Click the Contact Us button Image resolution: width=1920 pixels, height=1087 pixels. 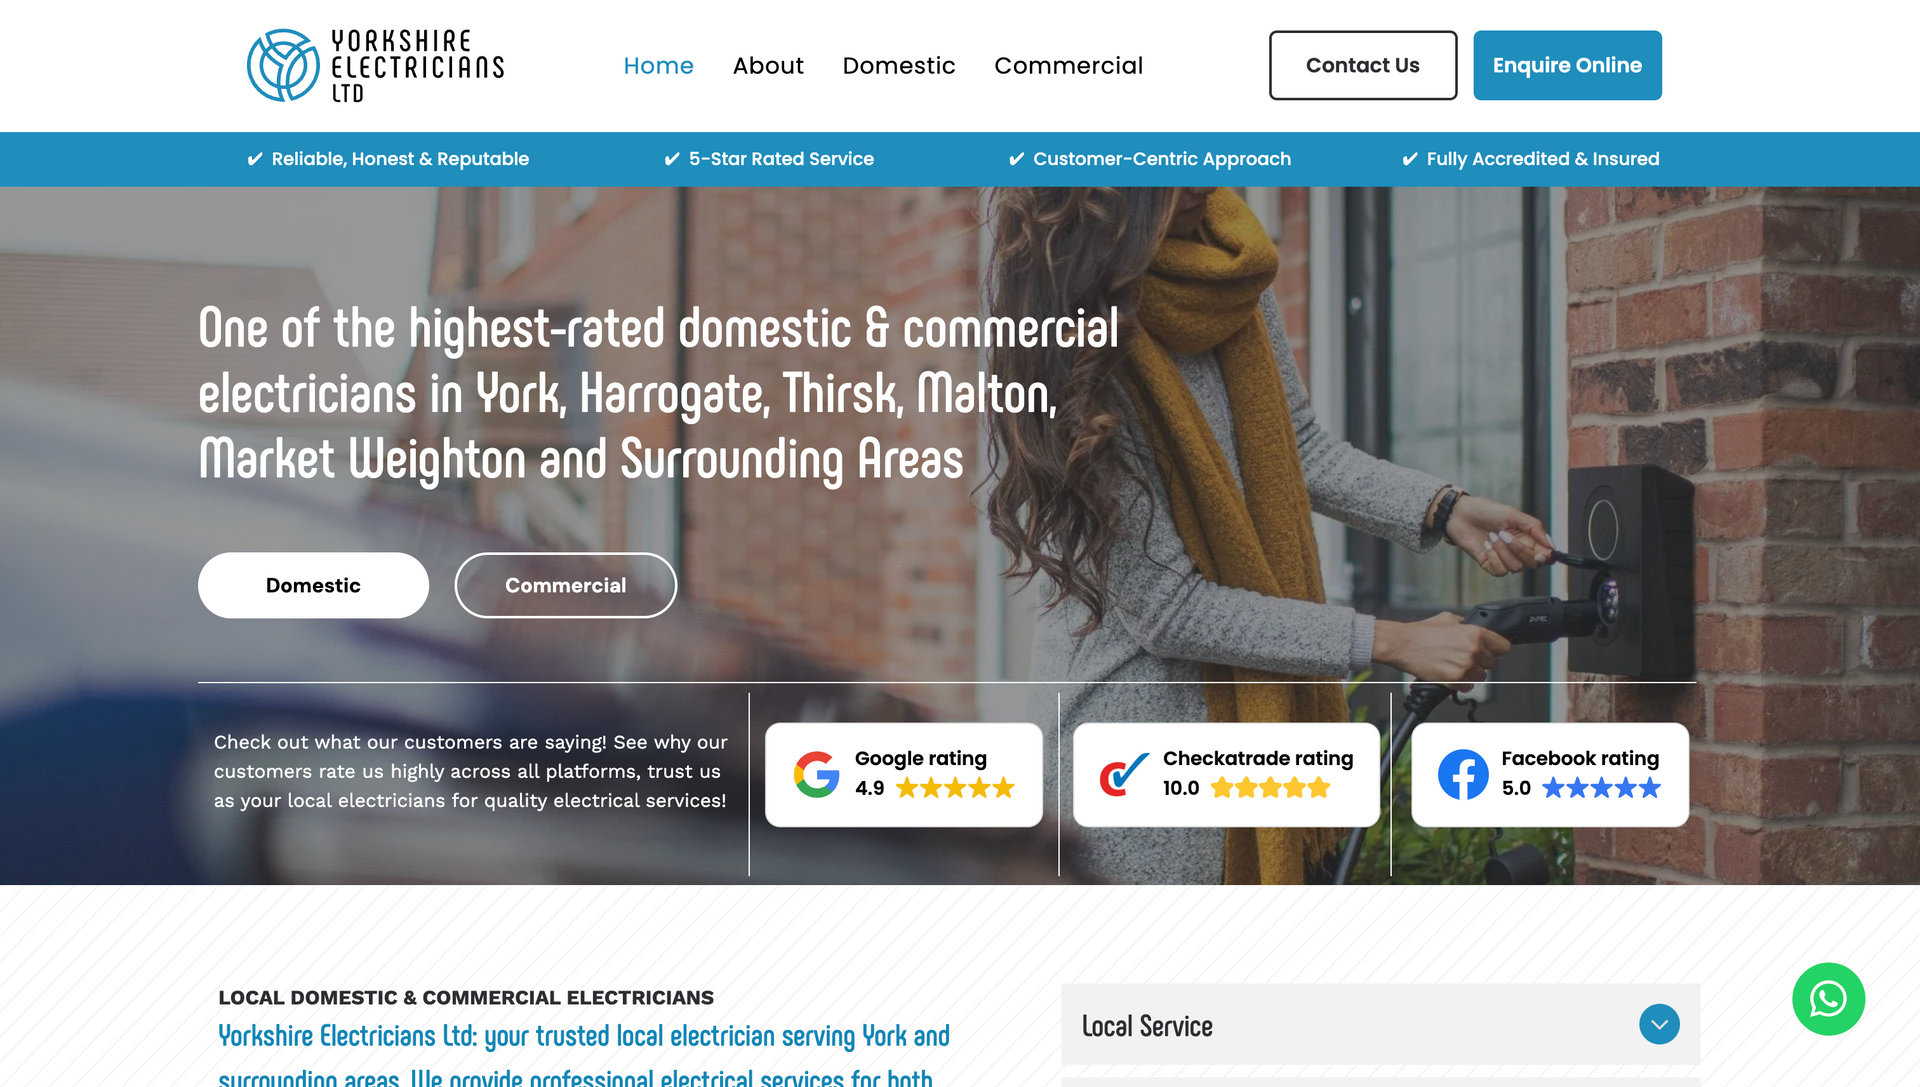pyautogui.click(x=1363, y=65)
